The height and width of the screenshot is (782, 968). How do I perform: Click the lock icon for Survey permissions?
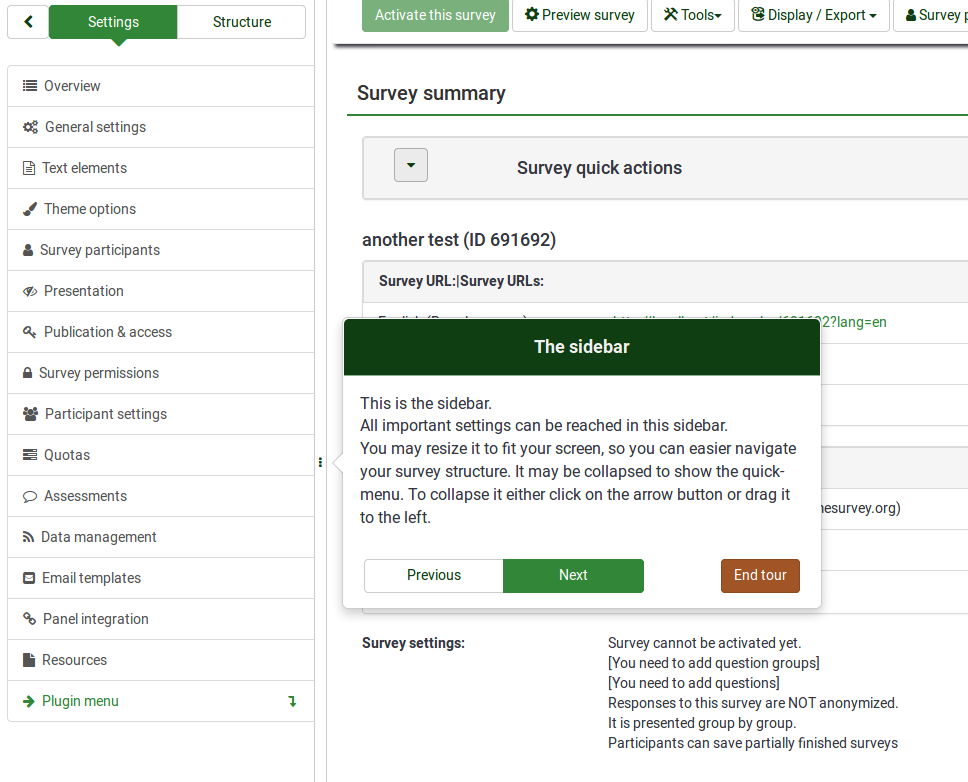28,373
